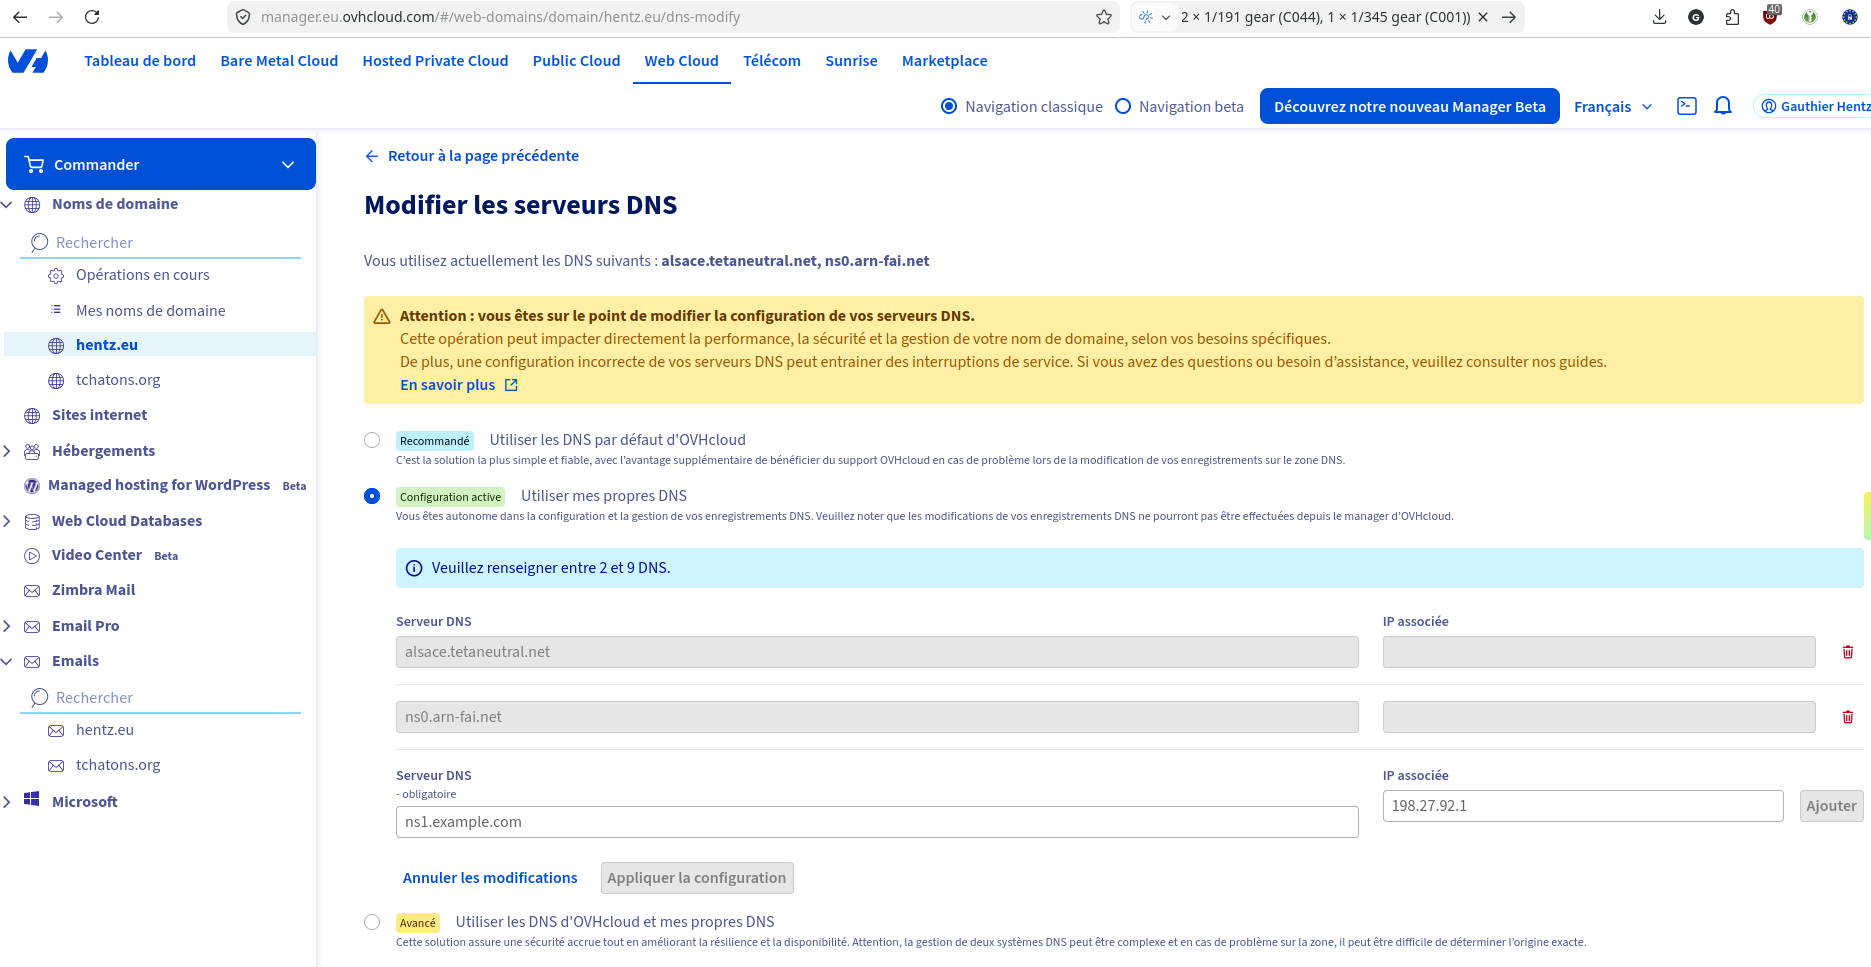This screenshot has height=967, width=1871.
Task: Delete the ns0.arn-fai.net DNS row
Action: [1848, 717]
